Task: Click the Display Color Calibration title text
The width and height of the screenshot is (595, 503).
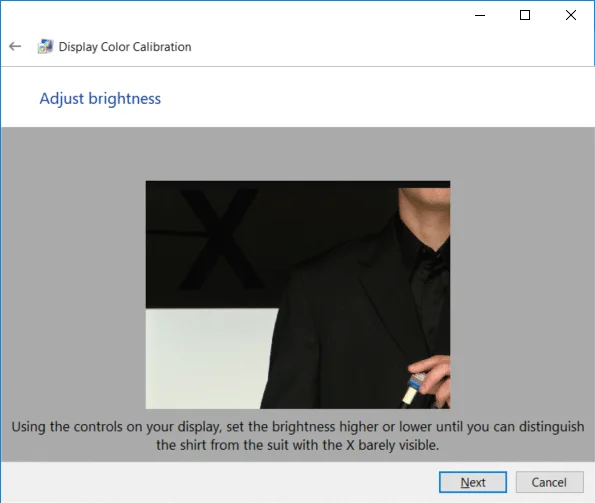Action: pyautogui.click(x=125, y=47)
